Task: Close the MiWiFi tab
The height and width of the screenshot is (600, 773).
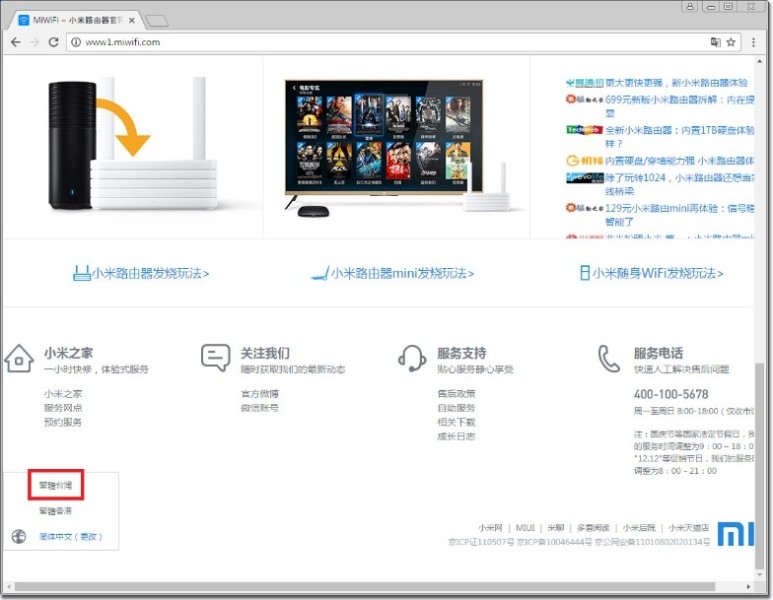Action: (131, 20)
